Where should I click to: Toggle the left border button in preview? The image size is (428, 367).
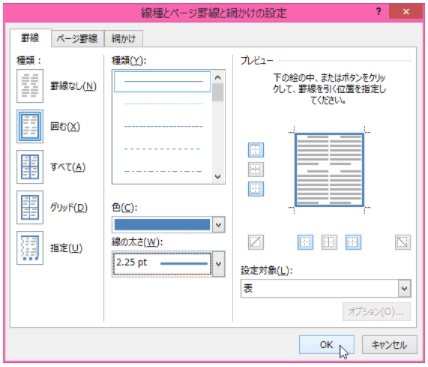coord(305,242)
